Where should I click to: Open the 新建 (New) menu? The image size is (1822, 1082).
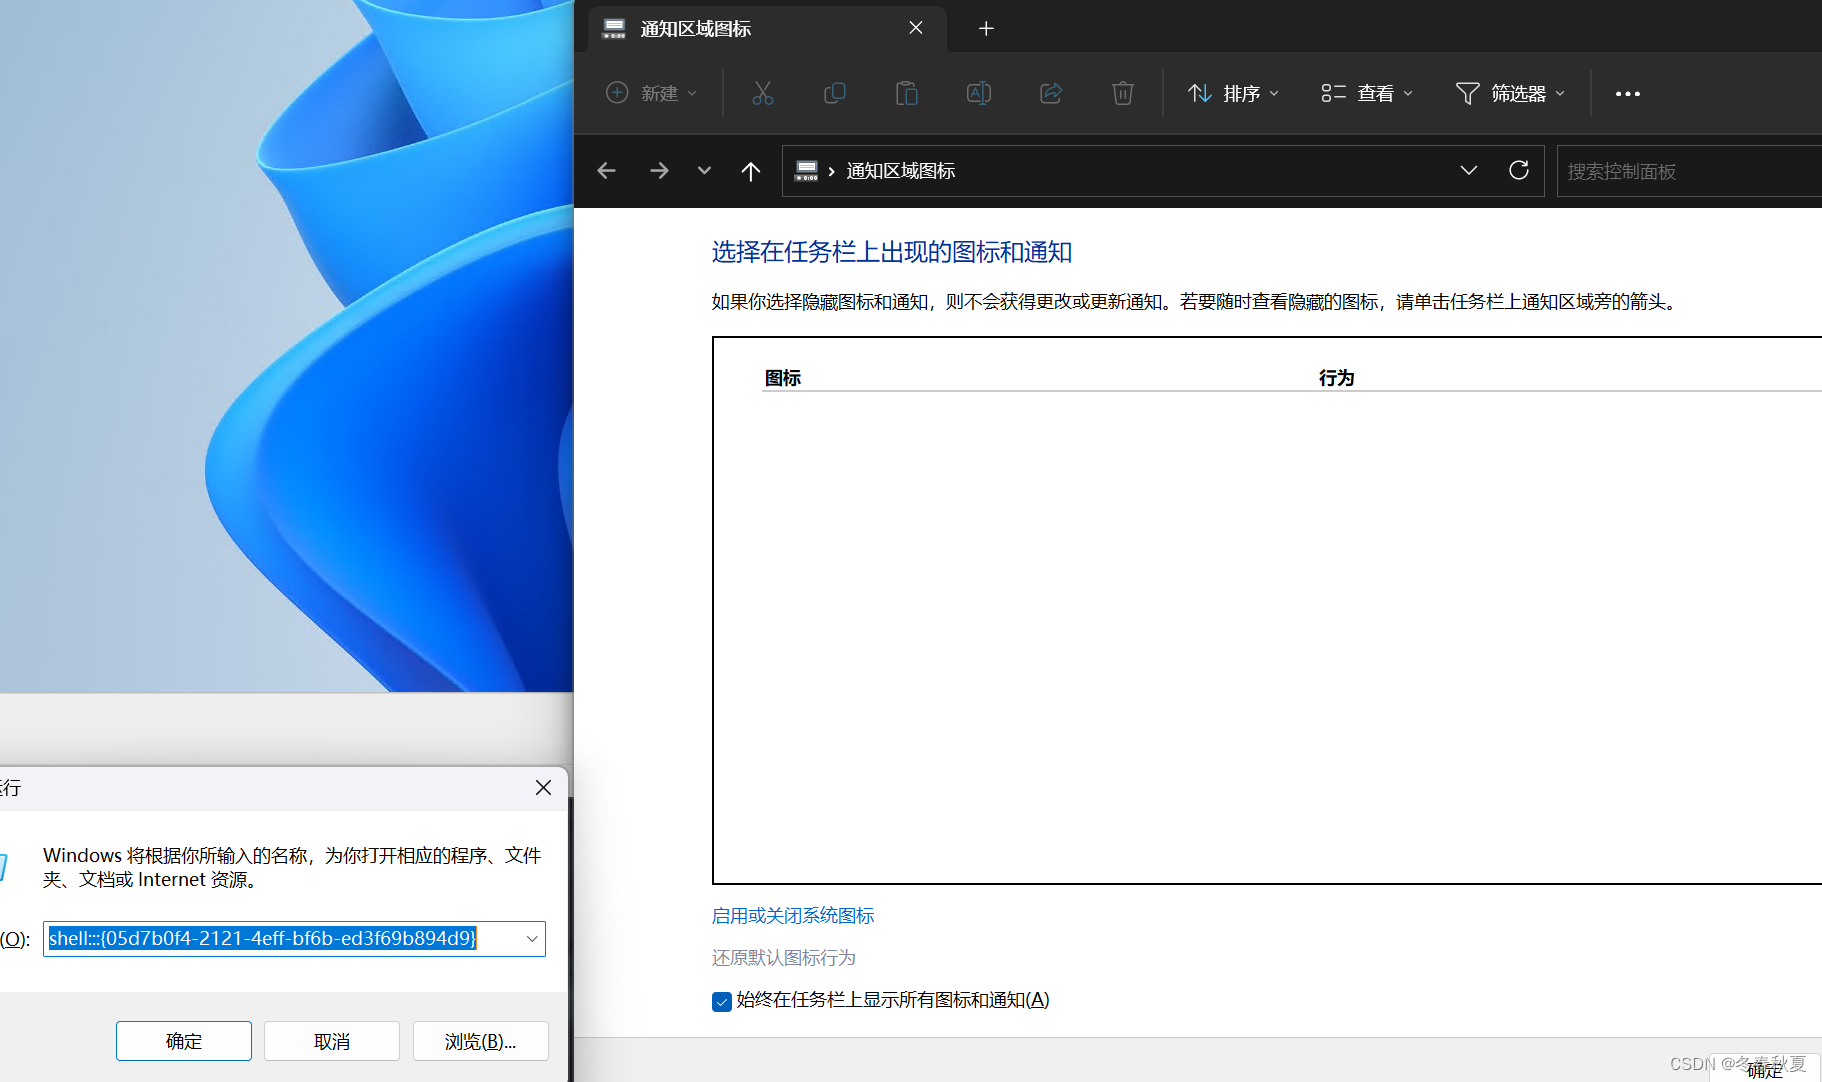point(652,93)
